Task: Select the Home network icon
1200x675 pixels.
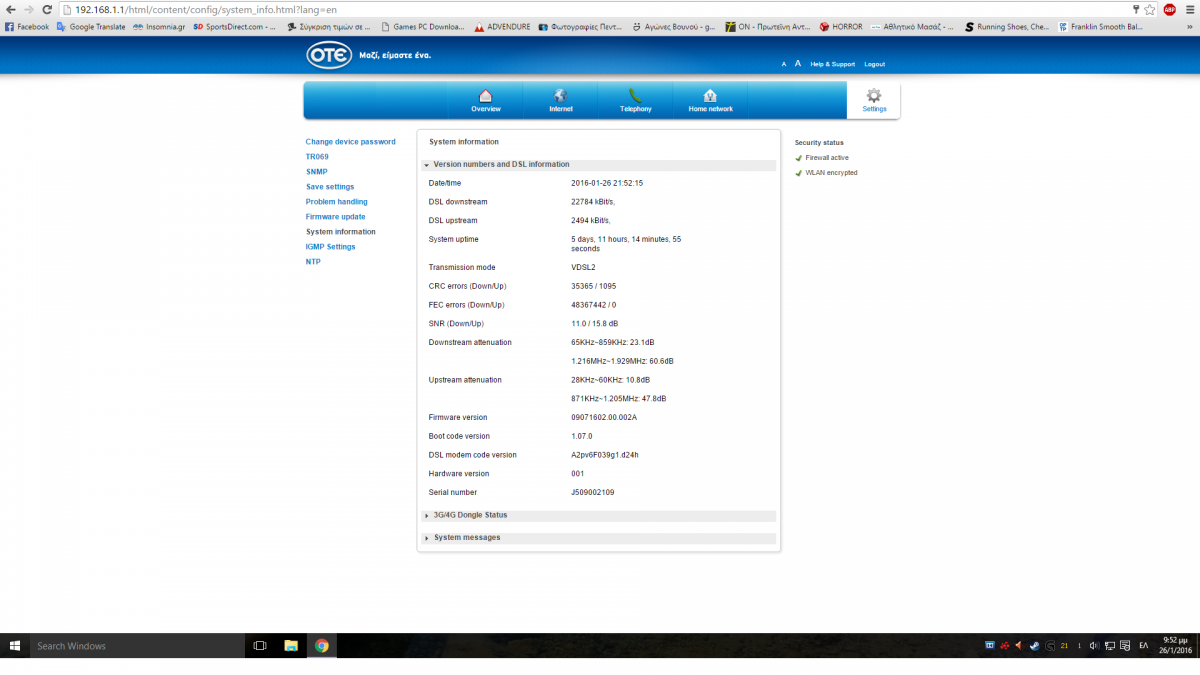Action: [710, 96]
